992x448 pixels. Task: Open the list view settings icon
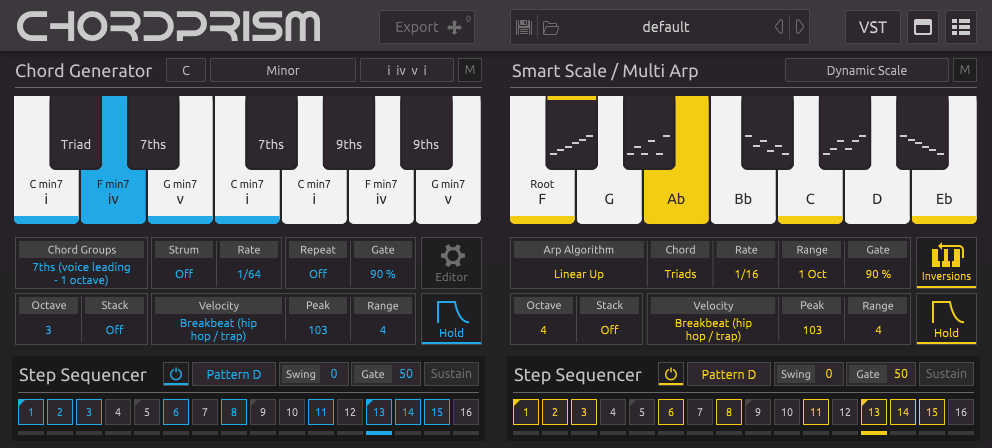click(x=960, y=28)
